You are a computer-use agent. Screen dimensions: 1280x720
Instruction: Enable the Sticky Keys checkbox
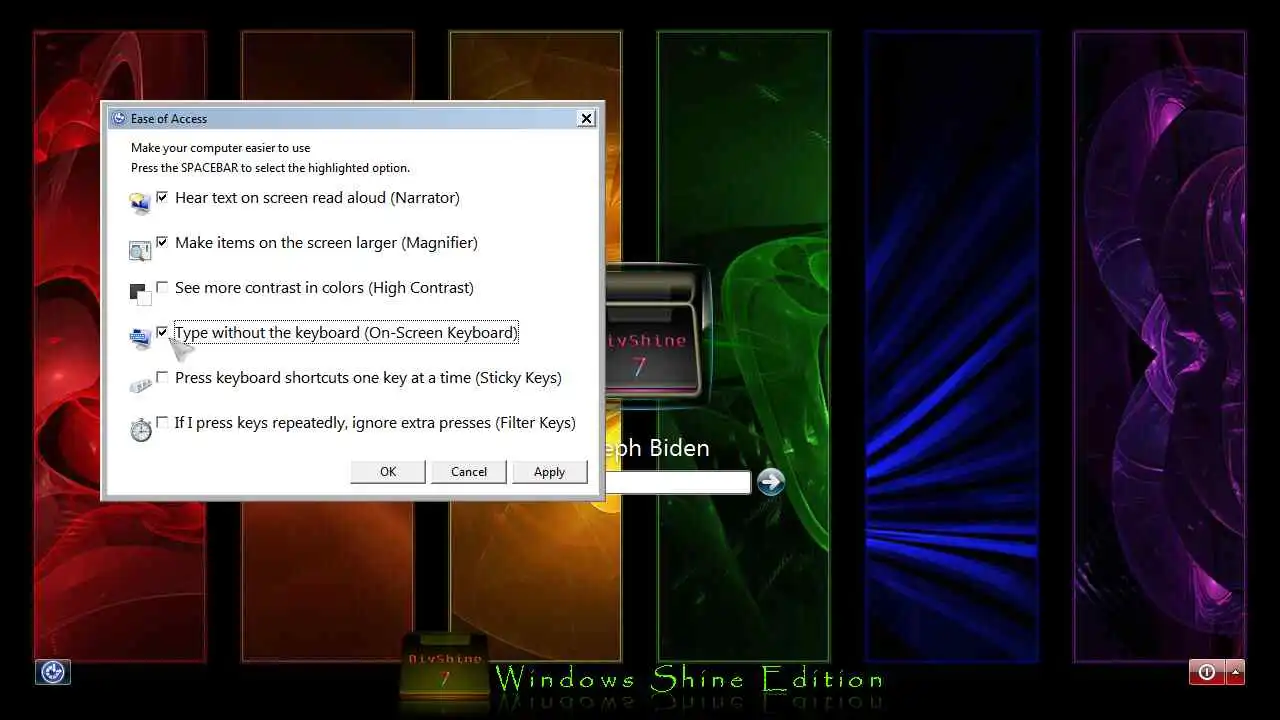tap(162, 377)
